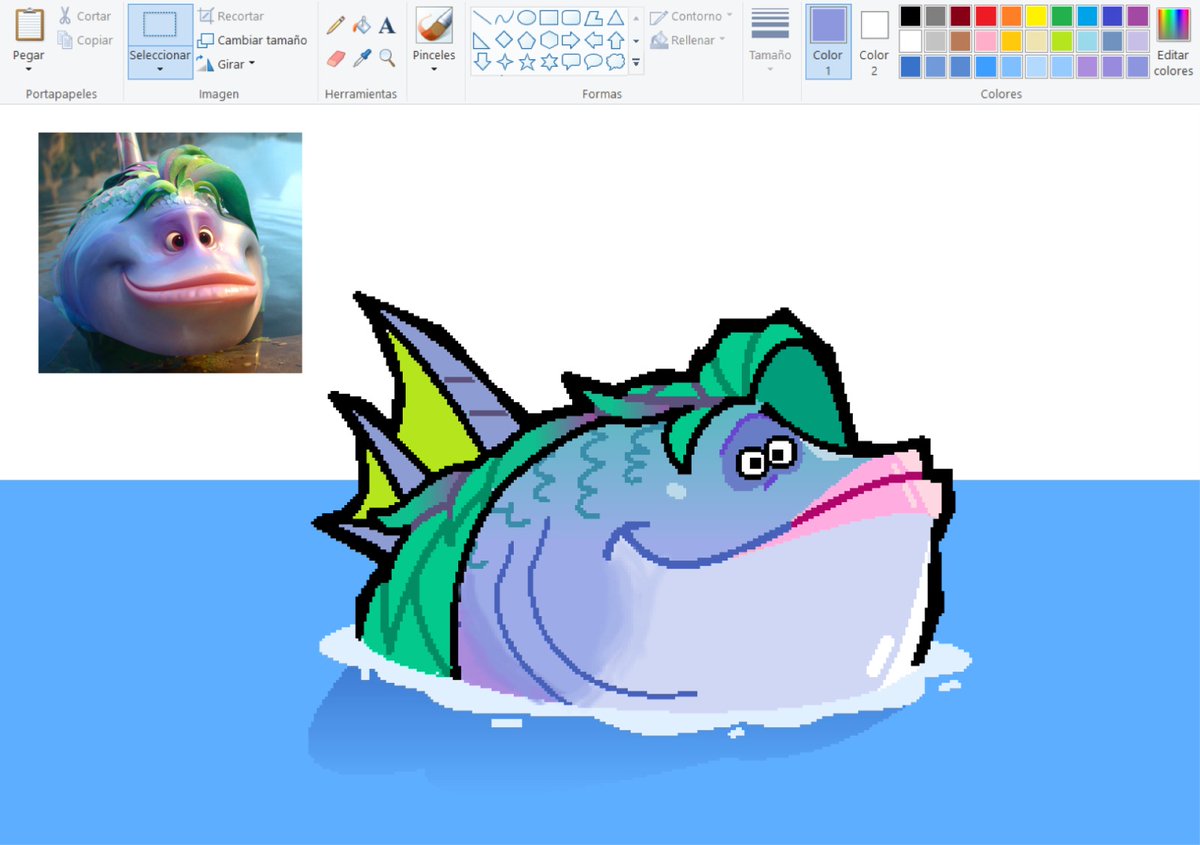Choose the sharp-cornered rectangle shape
The height and width of the screenshot is (845, 1200).
pyautogui.click(x=549, y=17)
